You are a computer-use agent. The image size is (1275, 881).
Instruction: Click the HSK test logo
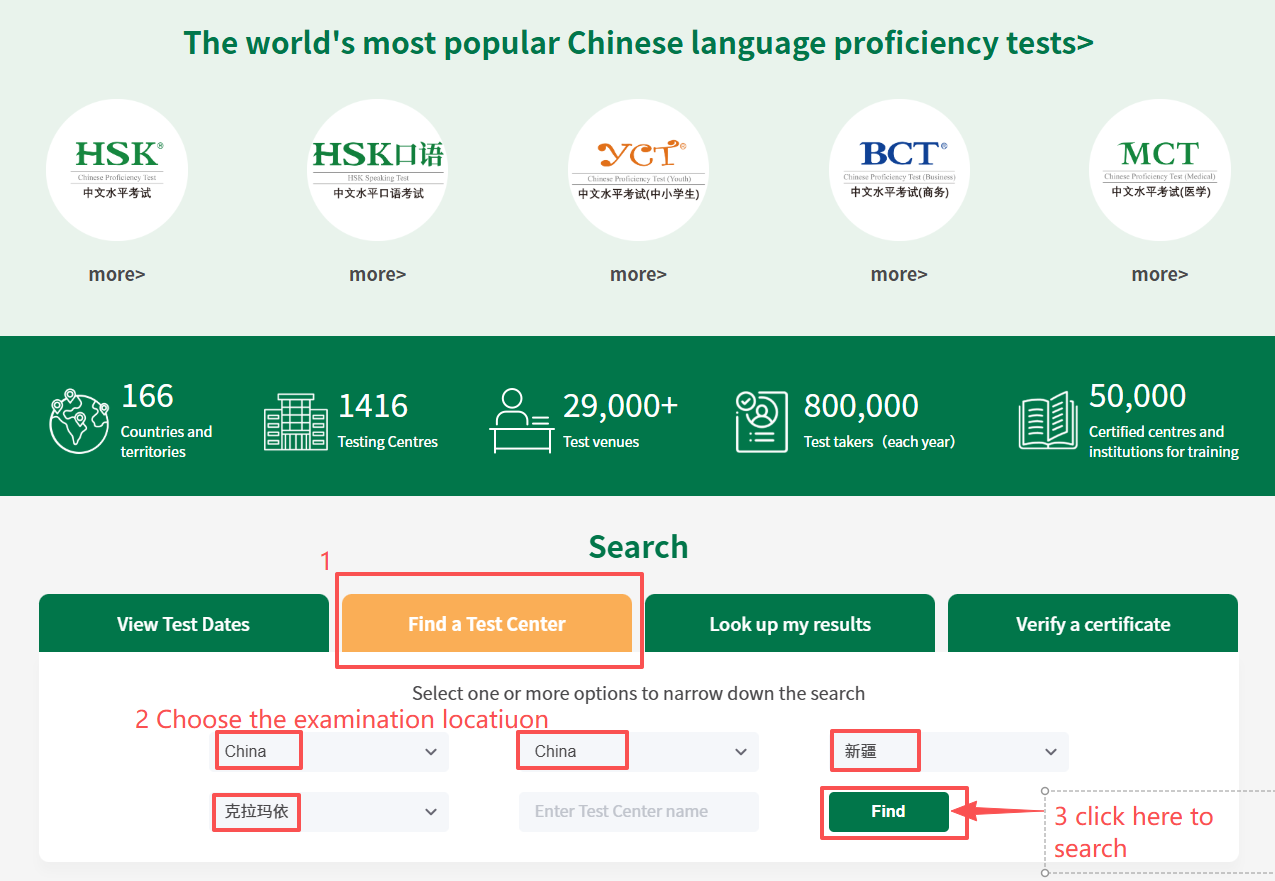pos(117,170)
